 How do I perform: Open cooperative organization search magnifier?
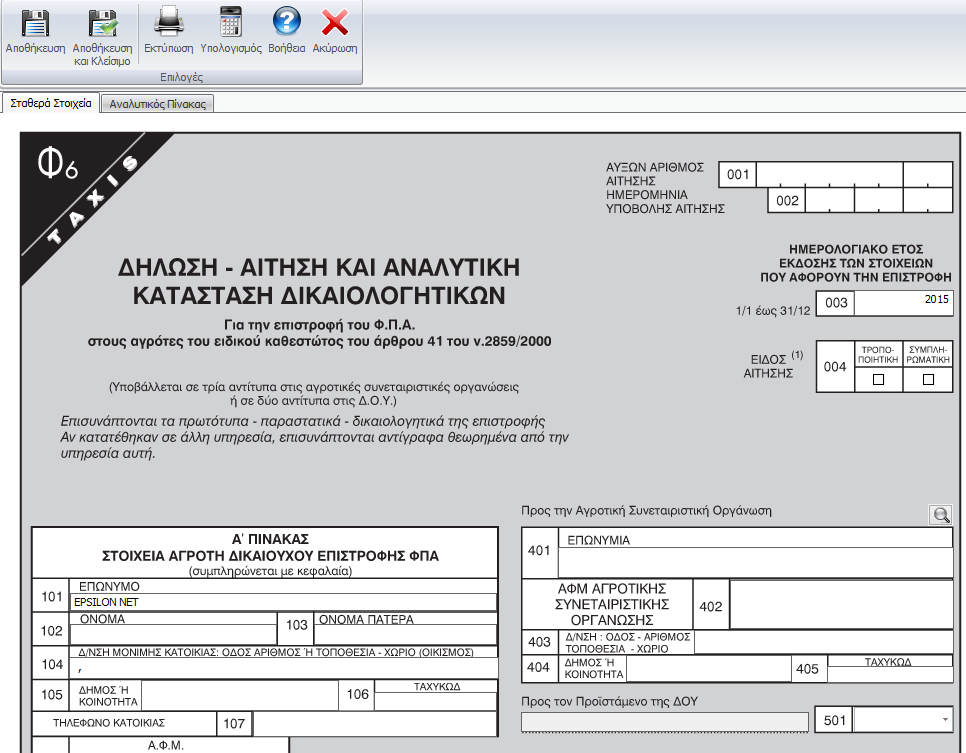point(941,515)
